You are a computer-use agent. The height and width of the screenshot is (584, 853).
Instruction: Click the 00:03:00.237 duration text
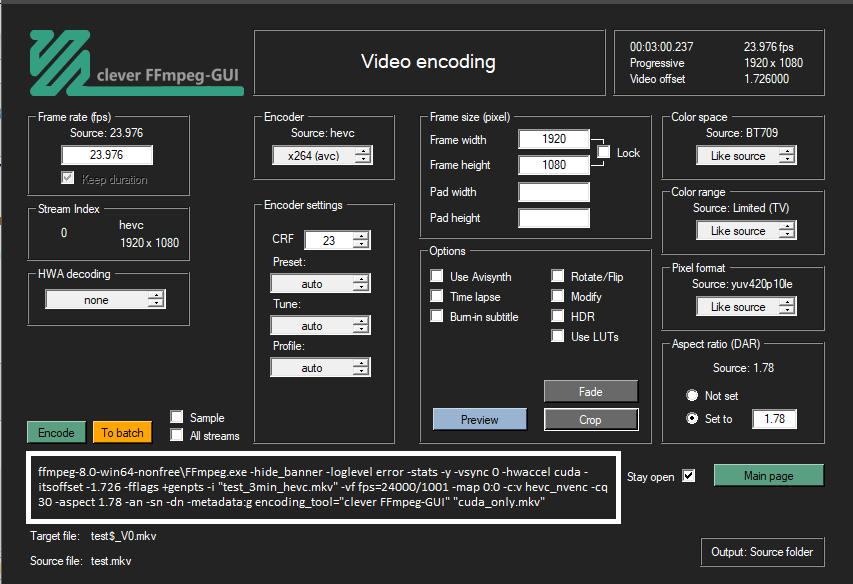[x=662, y=47]
